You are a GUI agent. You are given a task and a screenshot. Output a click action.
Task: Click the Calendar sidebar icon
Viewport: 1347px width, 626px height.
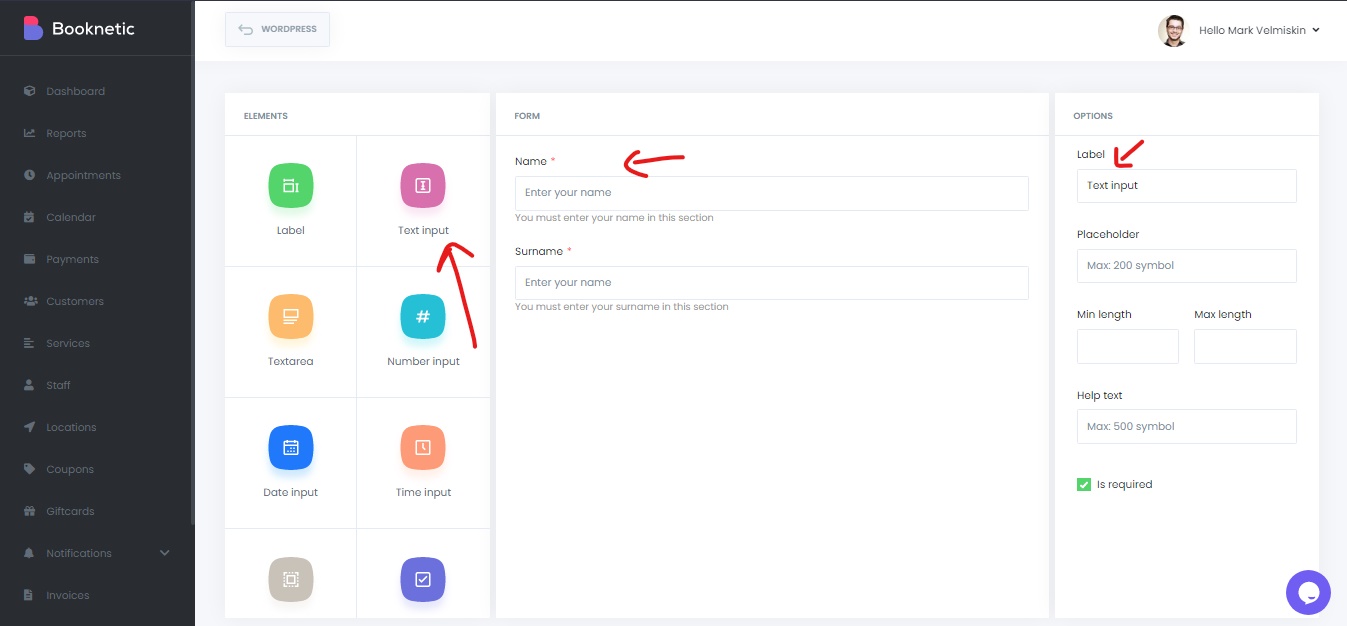[29, 217]
